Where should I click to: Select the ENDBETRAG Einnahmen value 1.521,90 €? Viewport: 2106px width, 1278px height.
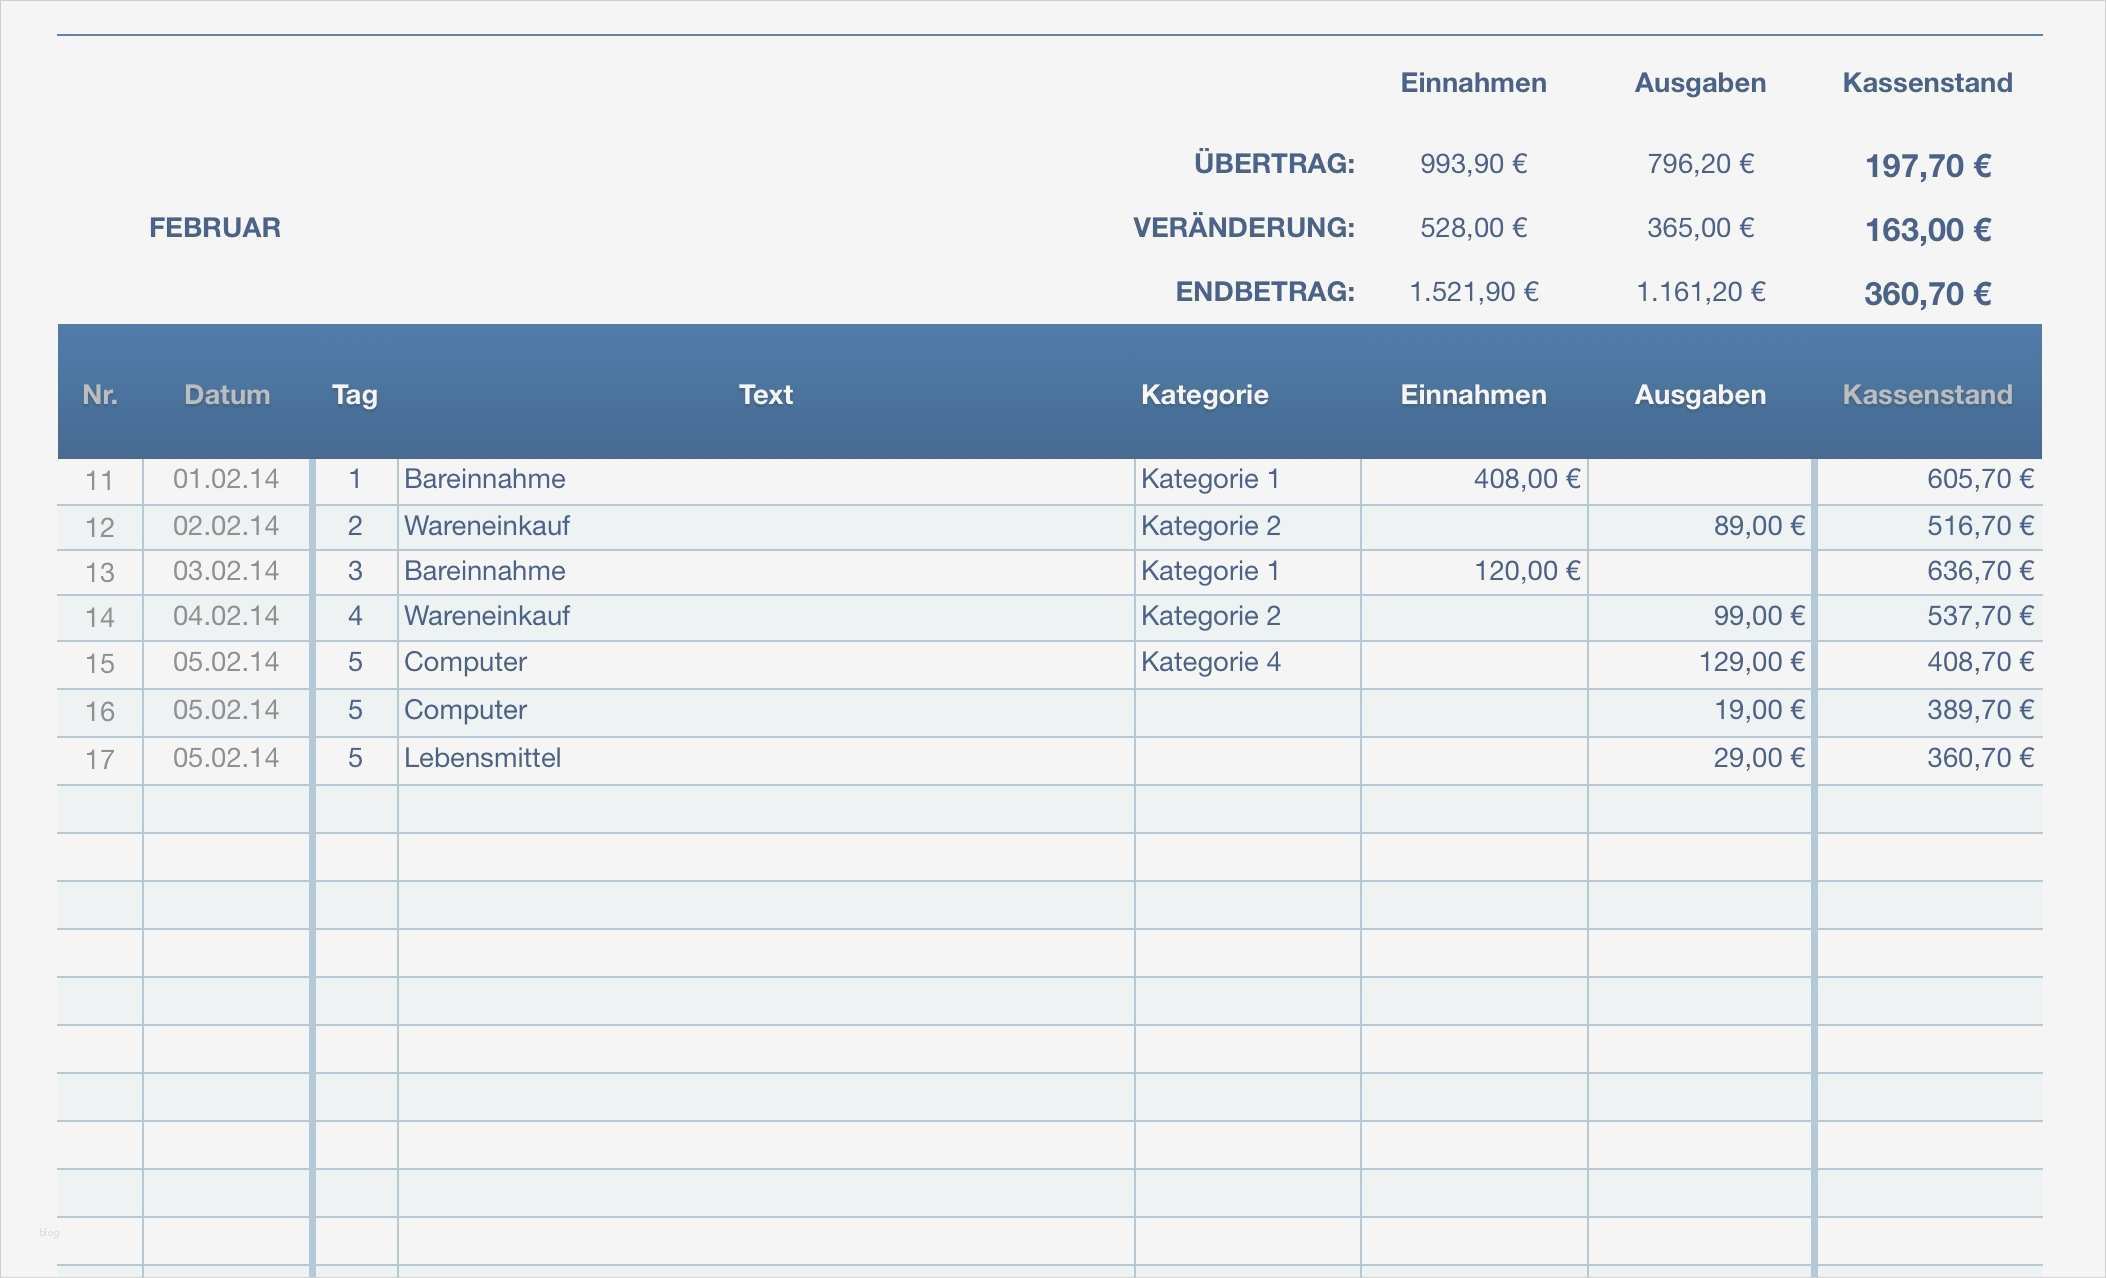(x=1473, y=292)
